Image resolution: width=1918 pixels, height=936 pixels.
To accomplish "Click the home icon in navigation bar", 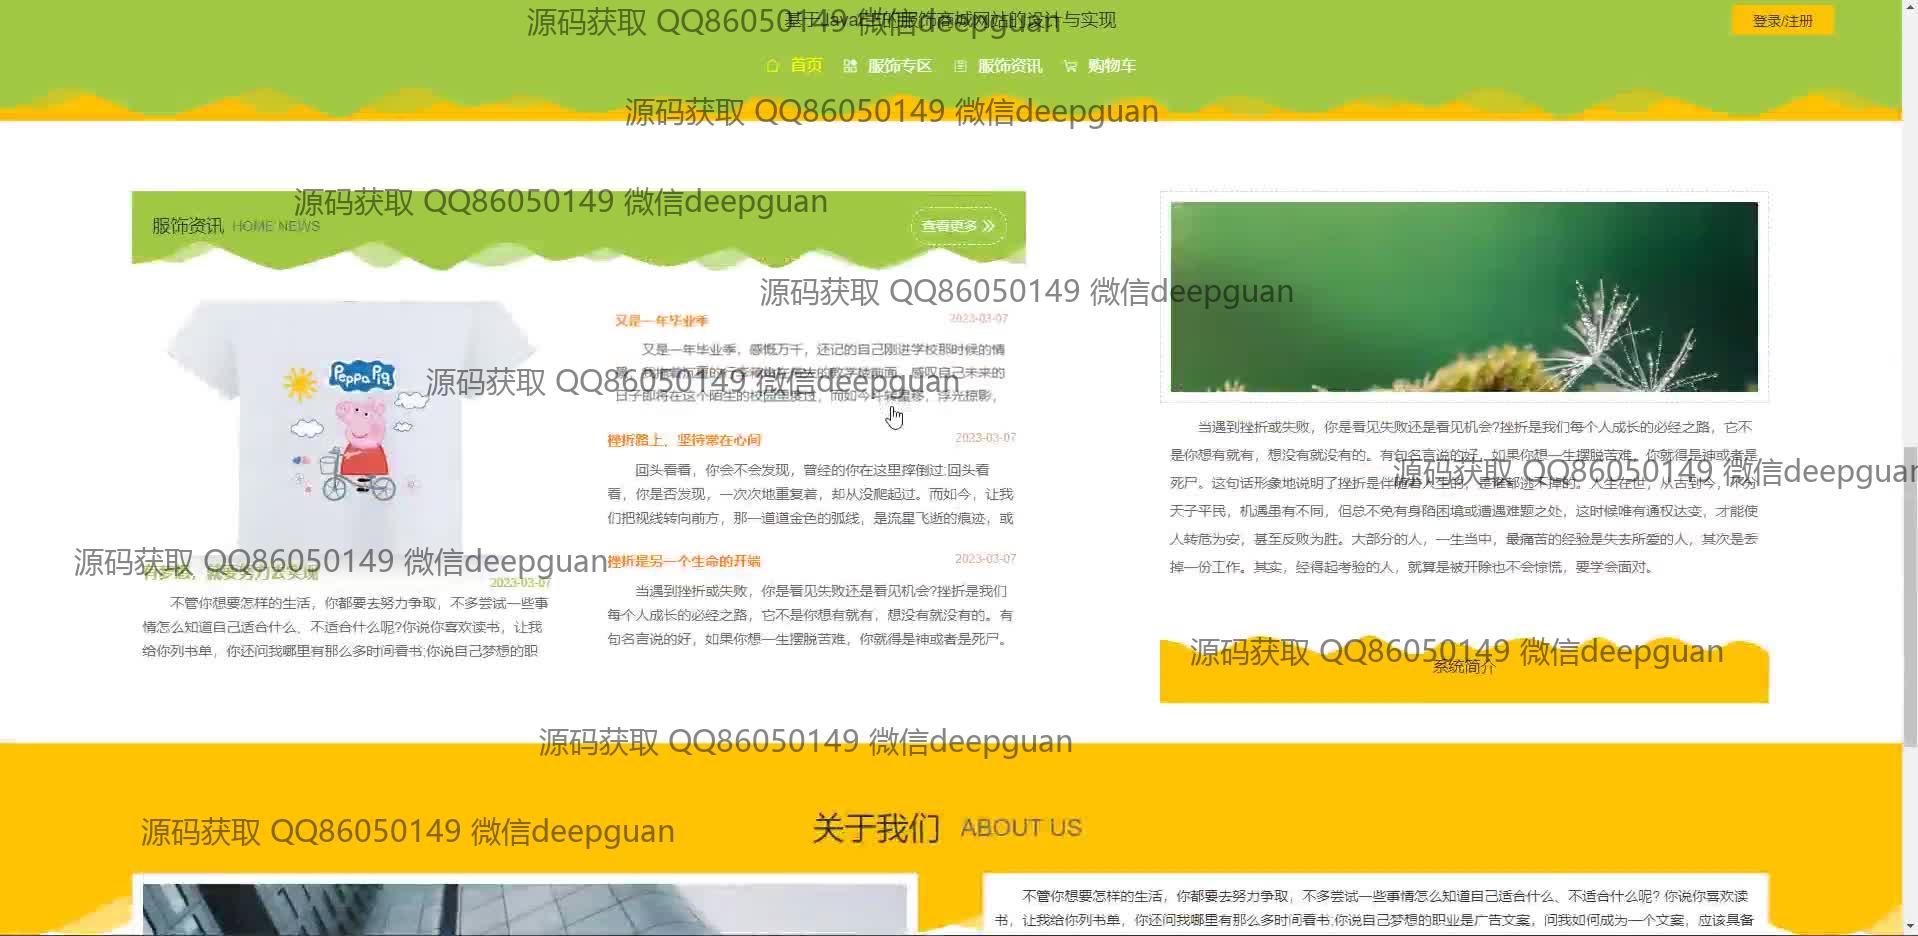I will [772, 66].
